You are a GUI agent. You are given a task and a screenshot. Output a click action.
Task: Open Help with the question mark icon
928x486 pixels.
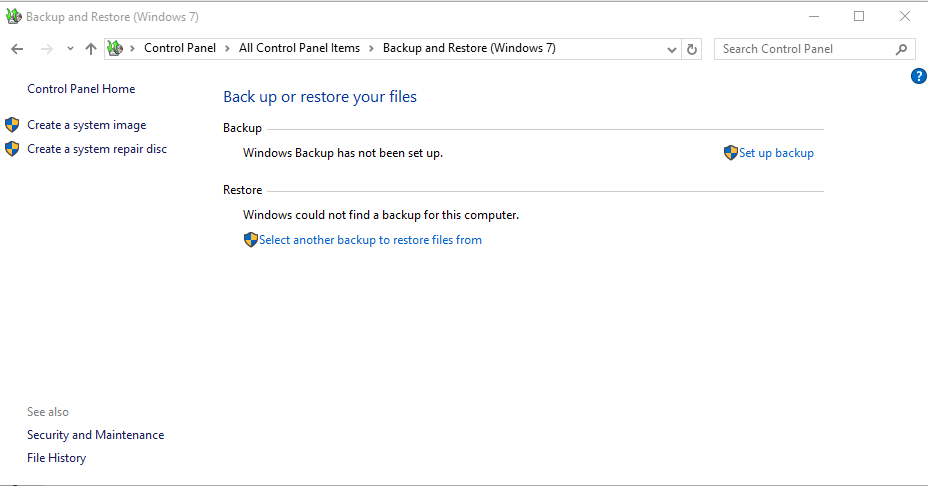point(919,76)
